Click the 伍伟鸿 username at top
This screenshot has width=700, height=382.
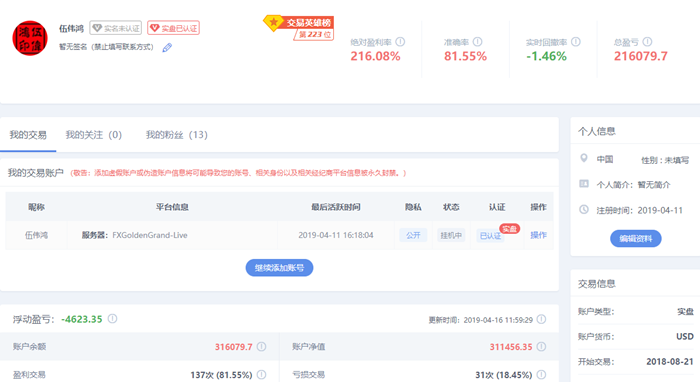(71, 28)
